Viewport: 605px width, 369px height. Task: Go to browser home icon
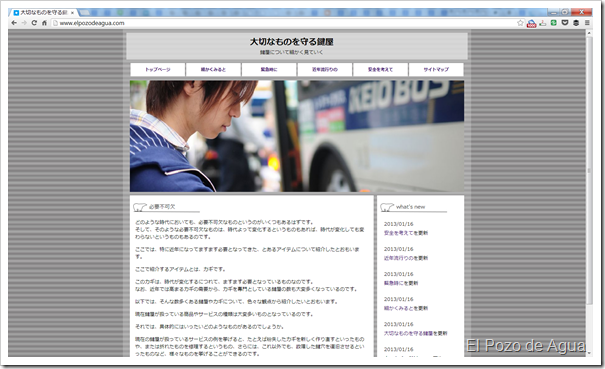point(44,23)
